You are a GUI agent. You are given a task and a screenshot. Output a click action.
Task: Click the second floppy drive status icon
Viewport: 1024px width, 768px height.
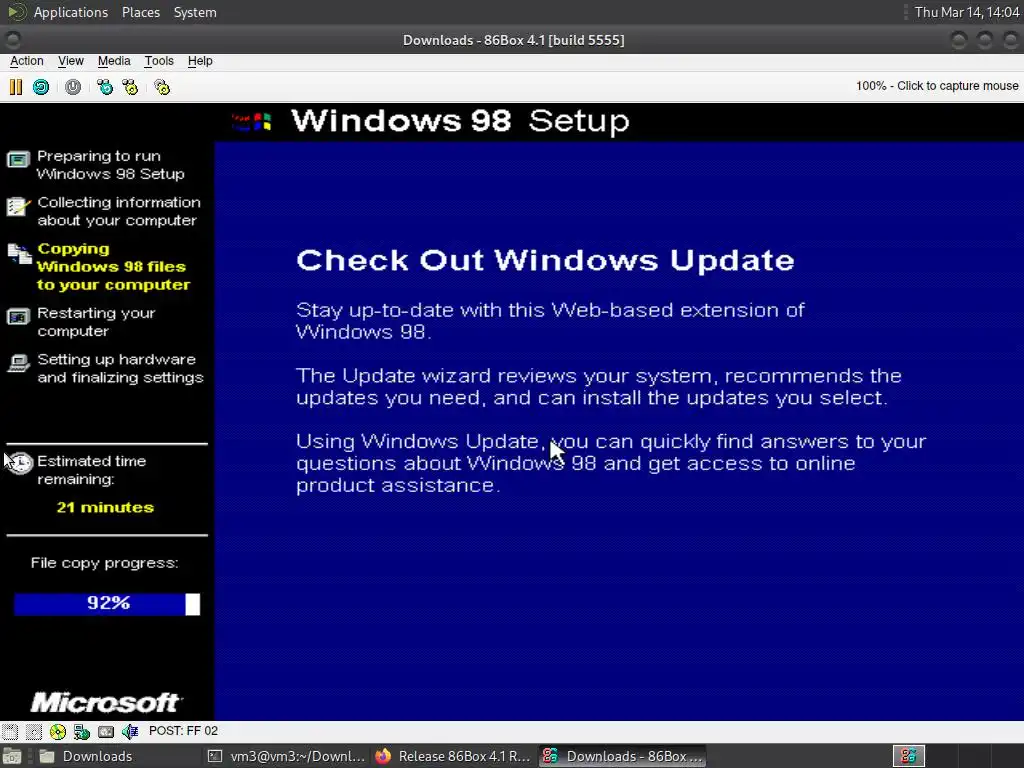[x=33, y=731]
